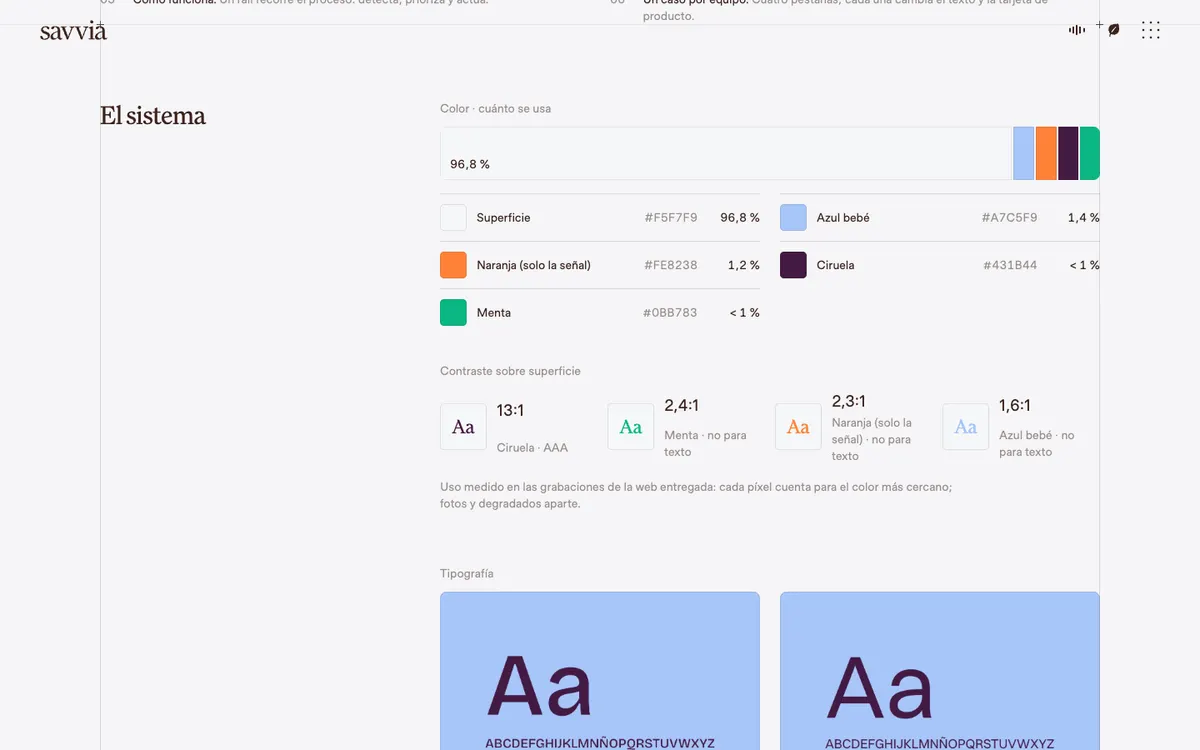Click the hex code #A7C5F9
Viewport: 1200px width, 750px height.
click(1010, 218)
